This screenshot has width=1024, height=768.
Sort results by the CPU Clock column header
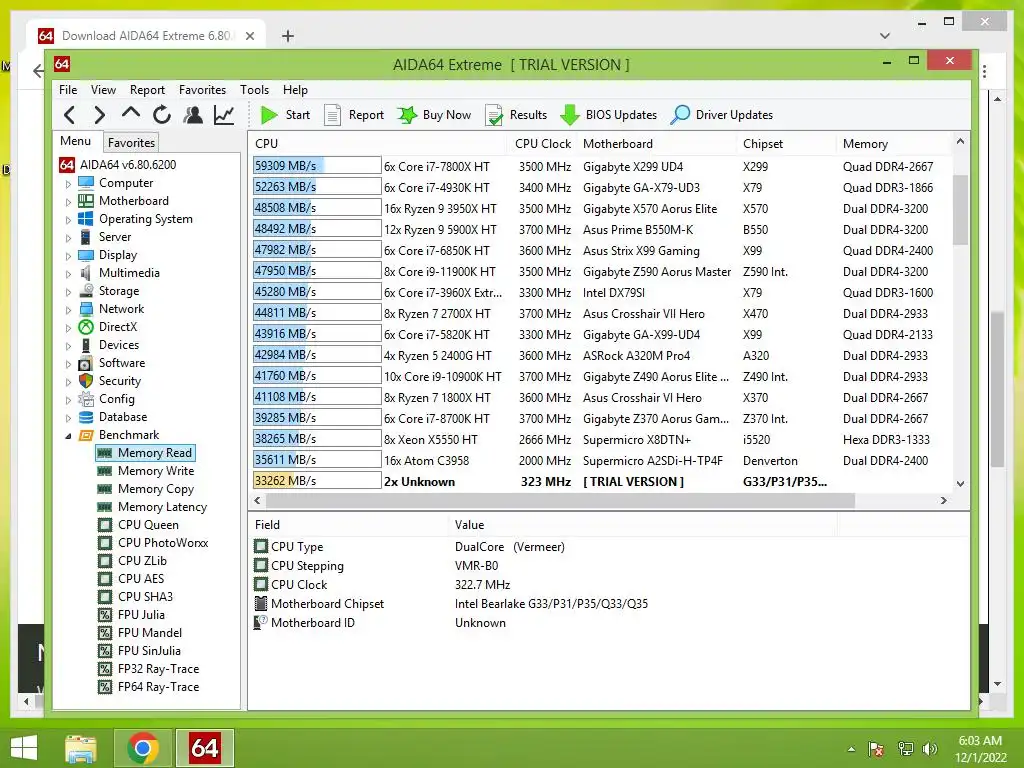pyautogui.click(x=542, y=144)
